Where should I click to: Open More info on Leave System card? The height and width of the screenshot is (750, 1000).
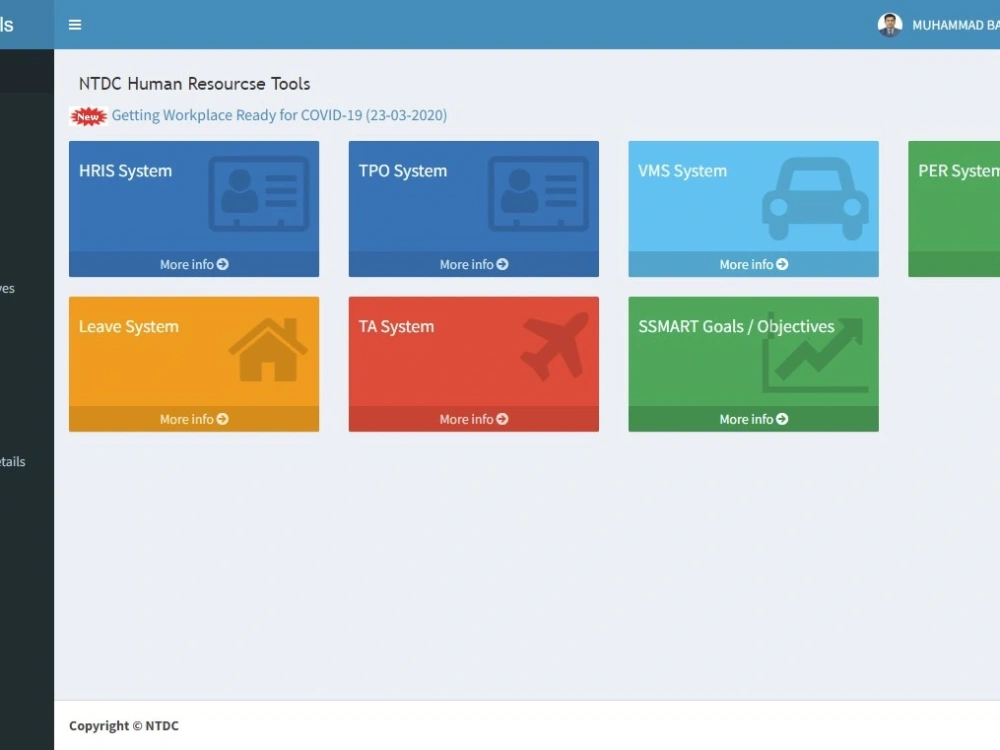point(194,419)
